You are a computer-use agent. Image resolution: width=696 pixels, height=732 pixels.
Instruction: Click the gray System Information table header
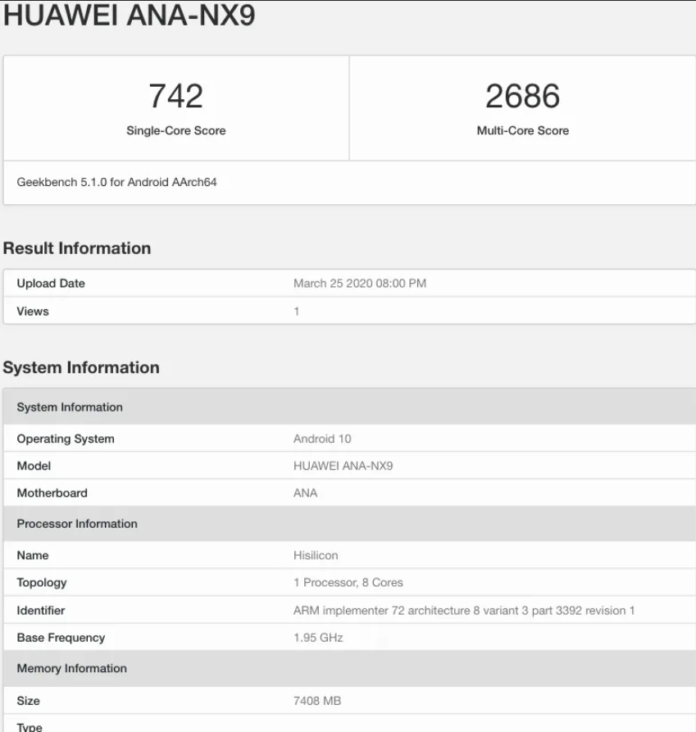pyautogui.click(x=70, y=408)
